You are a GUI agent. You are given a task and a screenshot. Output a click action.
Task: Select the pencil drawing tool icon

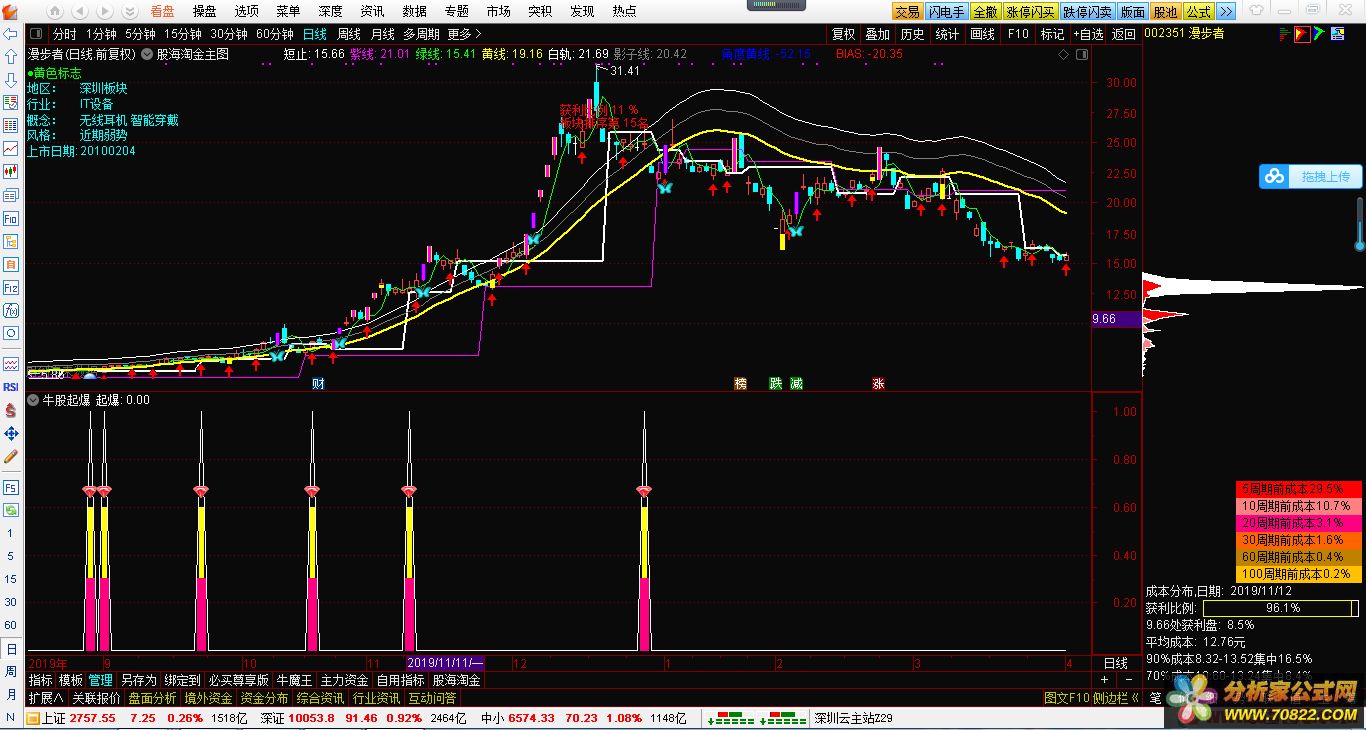(x=10, y=456)
